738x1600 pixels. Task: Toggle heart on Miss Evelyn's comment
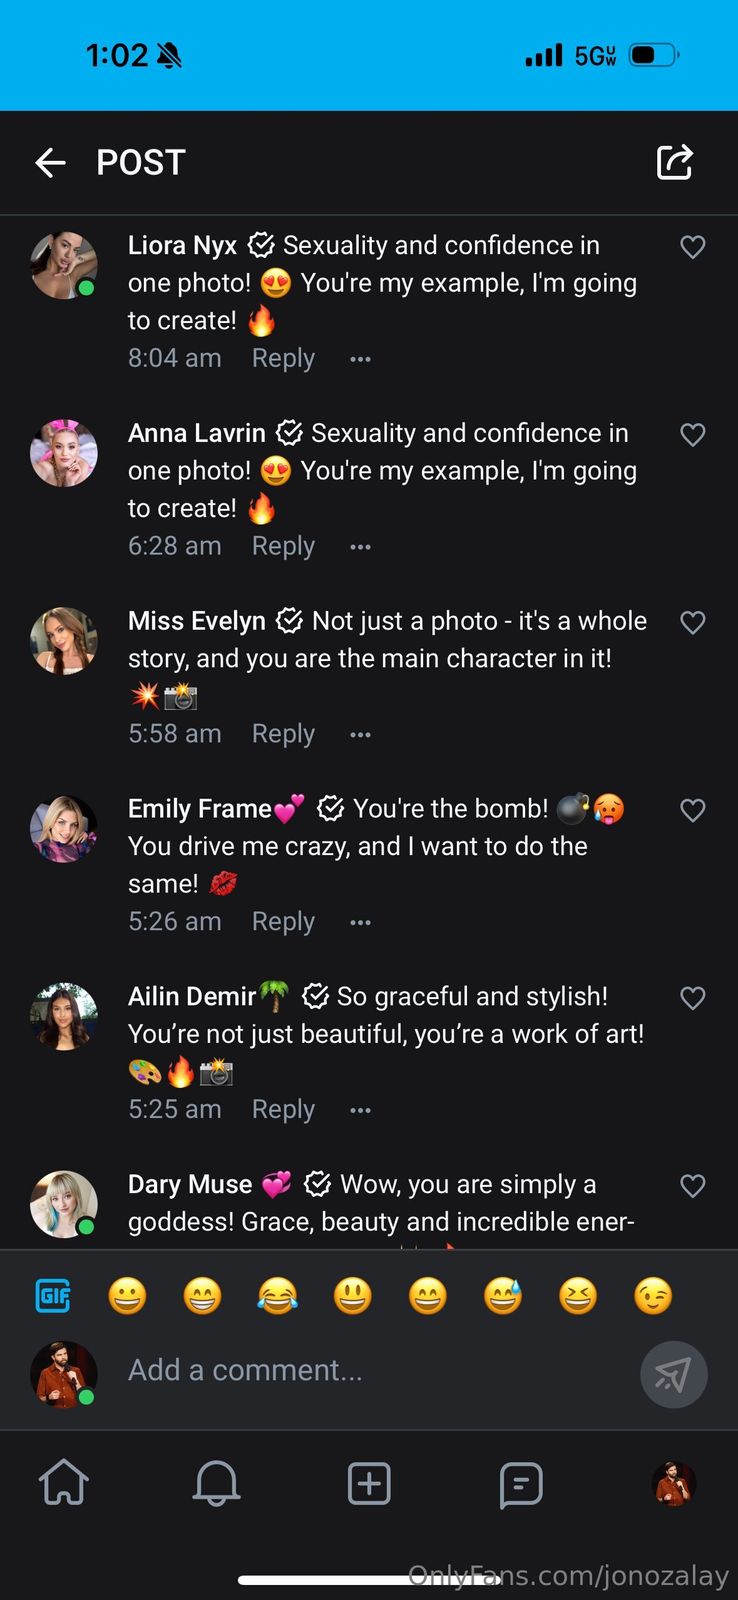click(x=693, y=622)
